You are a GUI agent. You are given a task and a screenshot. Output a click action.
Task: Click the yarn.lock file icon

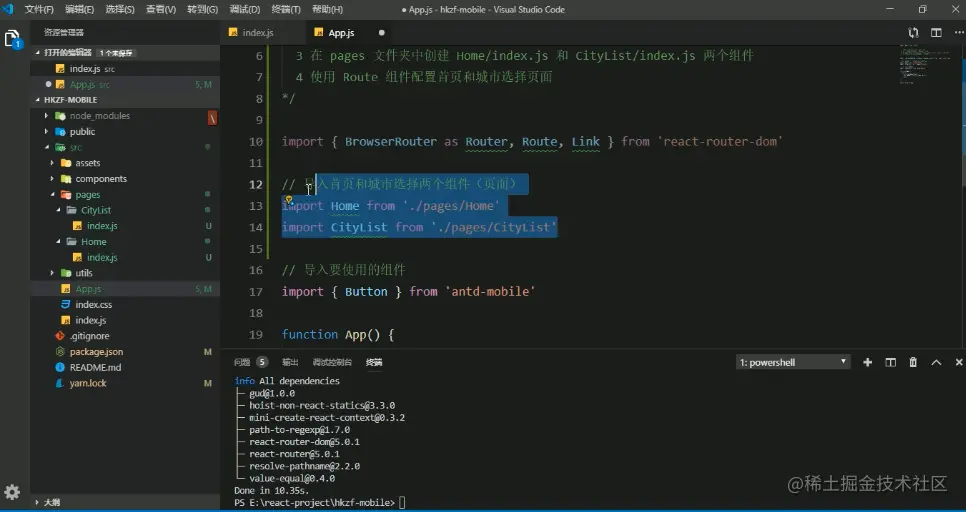[60, 383]
